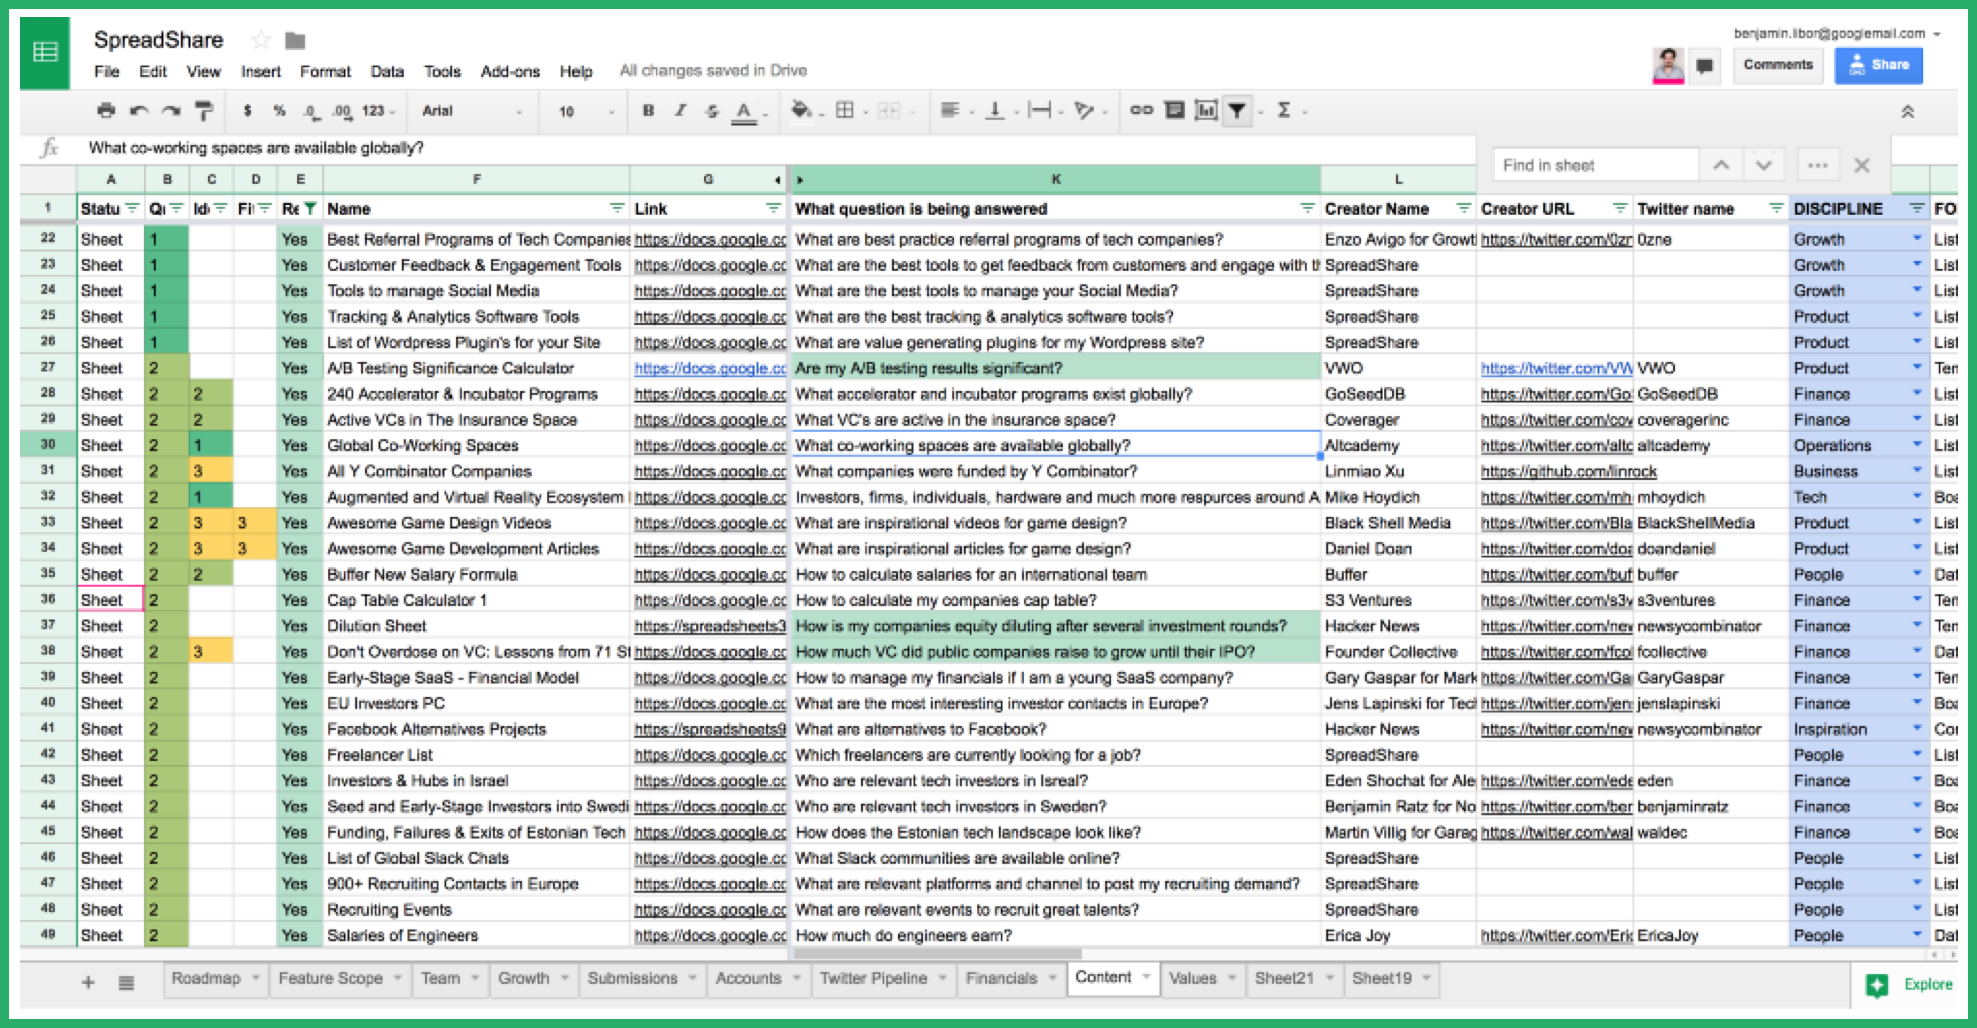Open text wrapping options
Viewport: 1977px width, 1028px height.
[x=1040, y=111]
